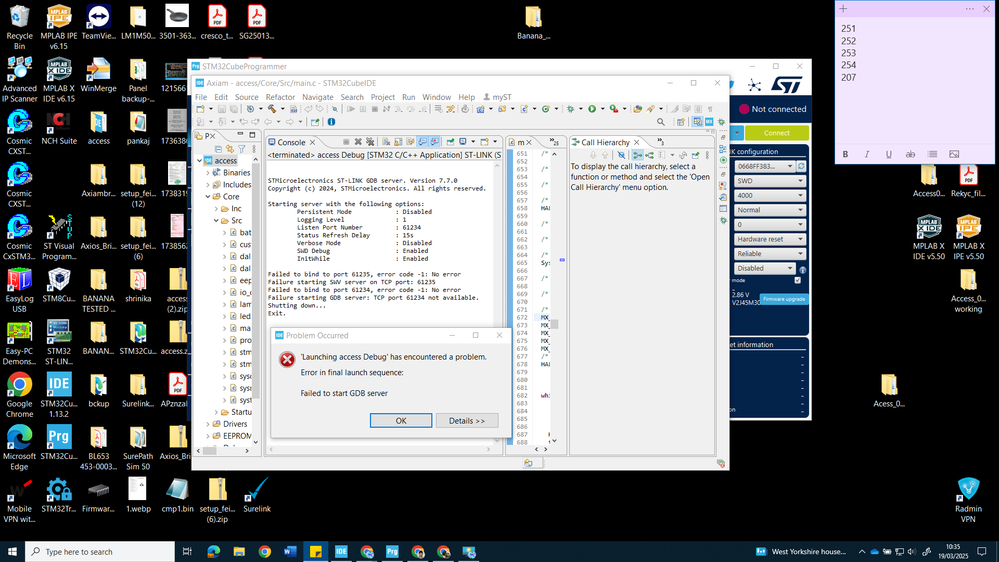Image resolution: width=999 pixels, height=562 pixels.
Task: Click the green Run play icon in toolbar
Action: pyautogui.click(x=592, y=109)
